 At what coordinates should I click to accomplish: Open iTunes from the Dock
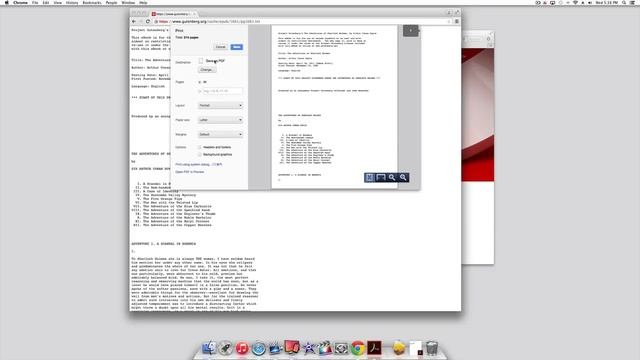coord(242,348)
